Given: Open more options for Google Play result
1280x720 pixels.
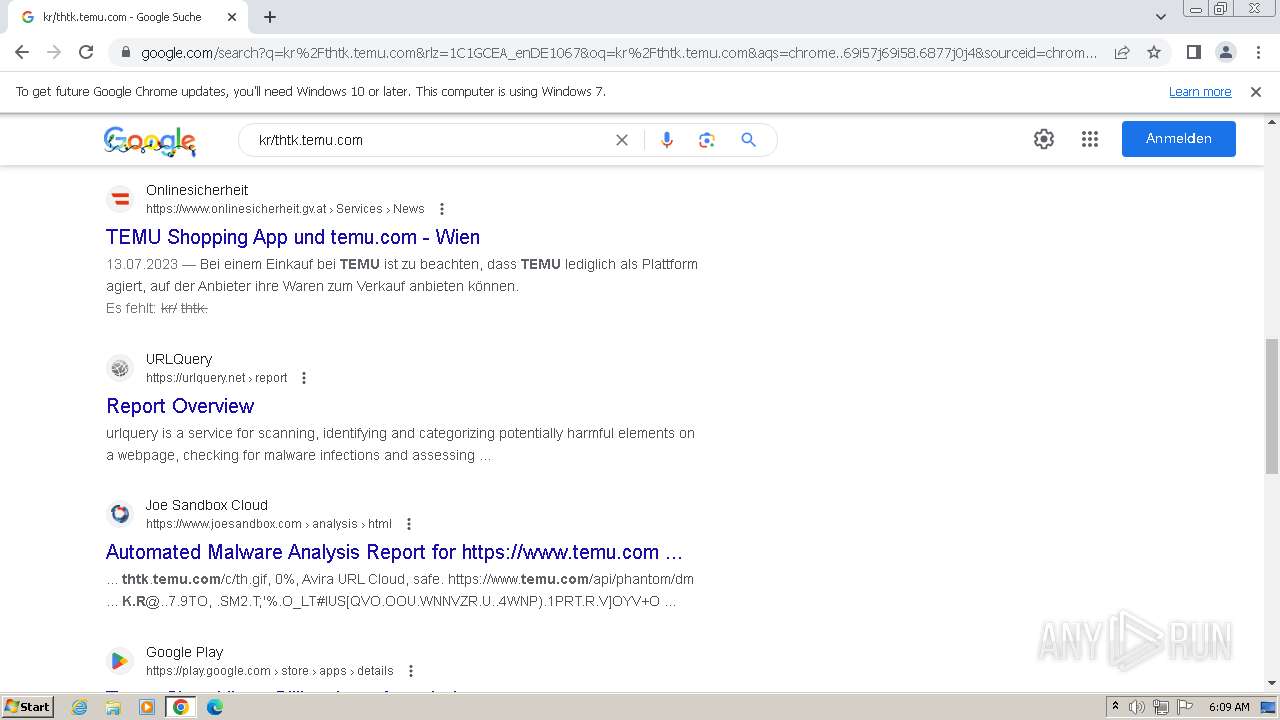Looking at the screenshot, I should pyautogui.click(x=411, y=671).
